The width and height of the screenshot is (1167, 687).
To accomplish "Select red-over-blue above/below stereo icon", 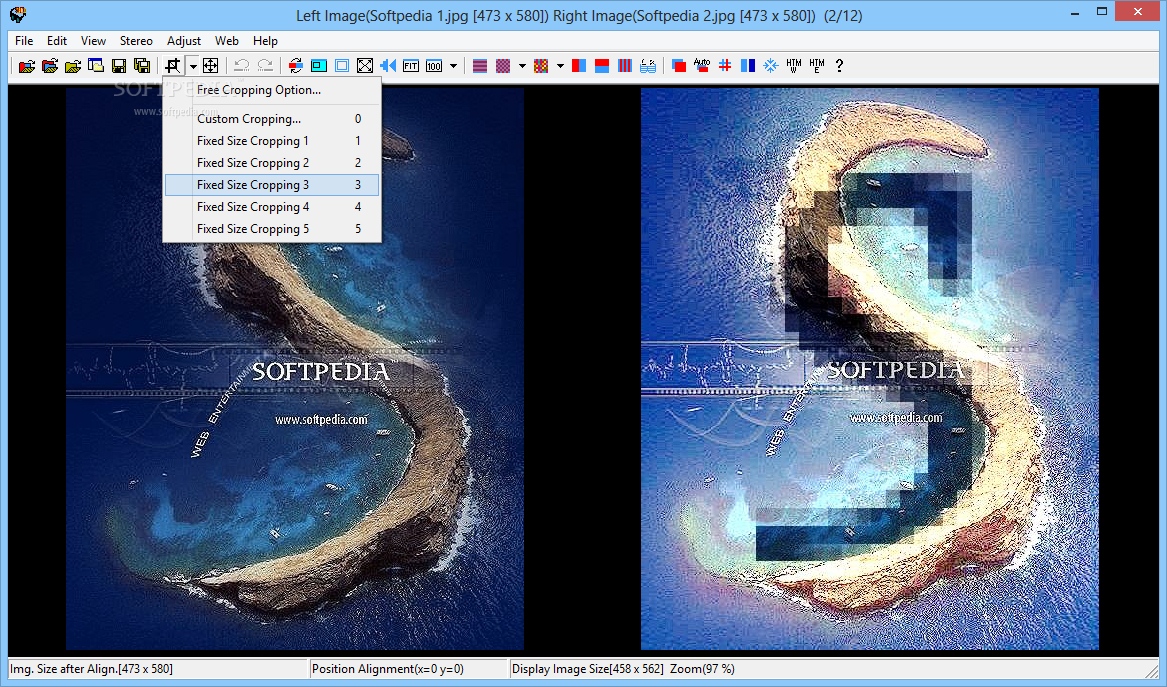I will coord(602,65).
